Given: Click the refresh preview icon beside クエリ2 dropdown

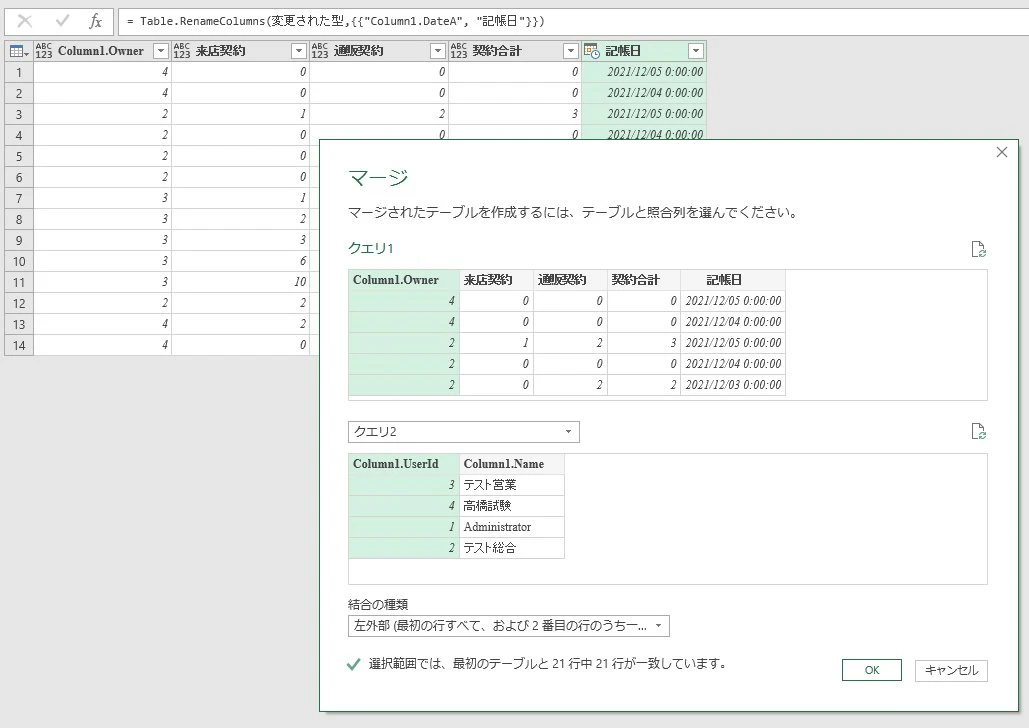Looking at the screenshot, I should [978, 431].
